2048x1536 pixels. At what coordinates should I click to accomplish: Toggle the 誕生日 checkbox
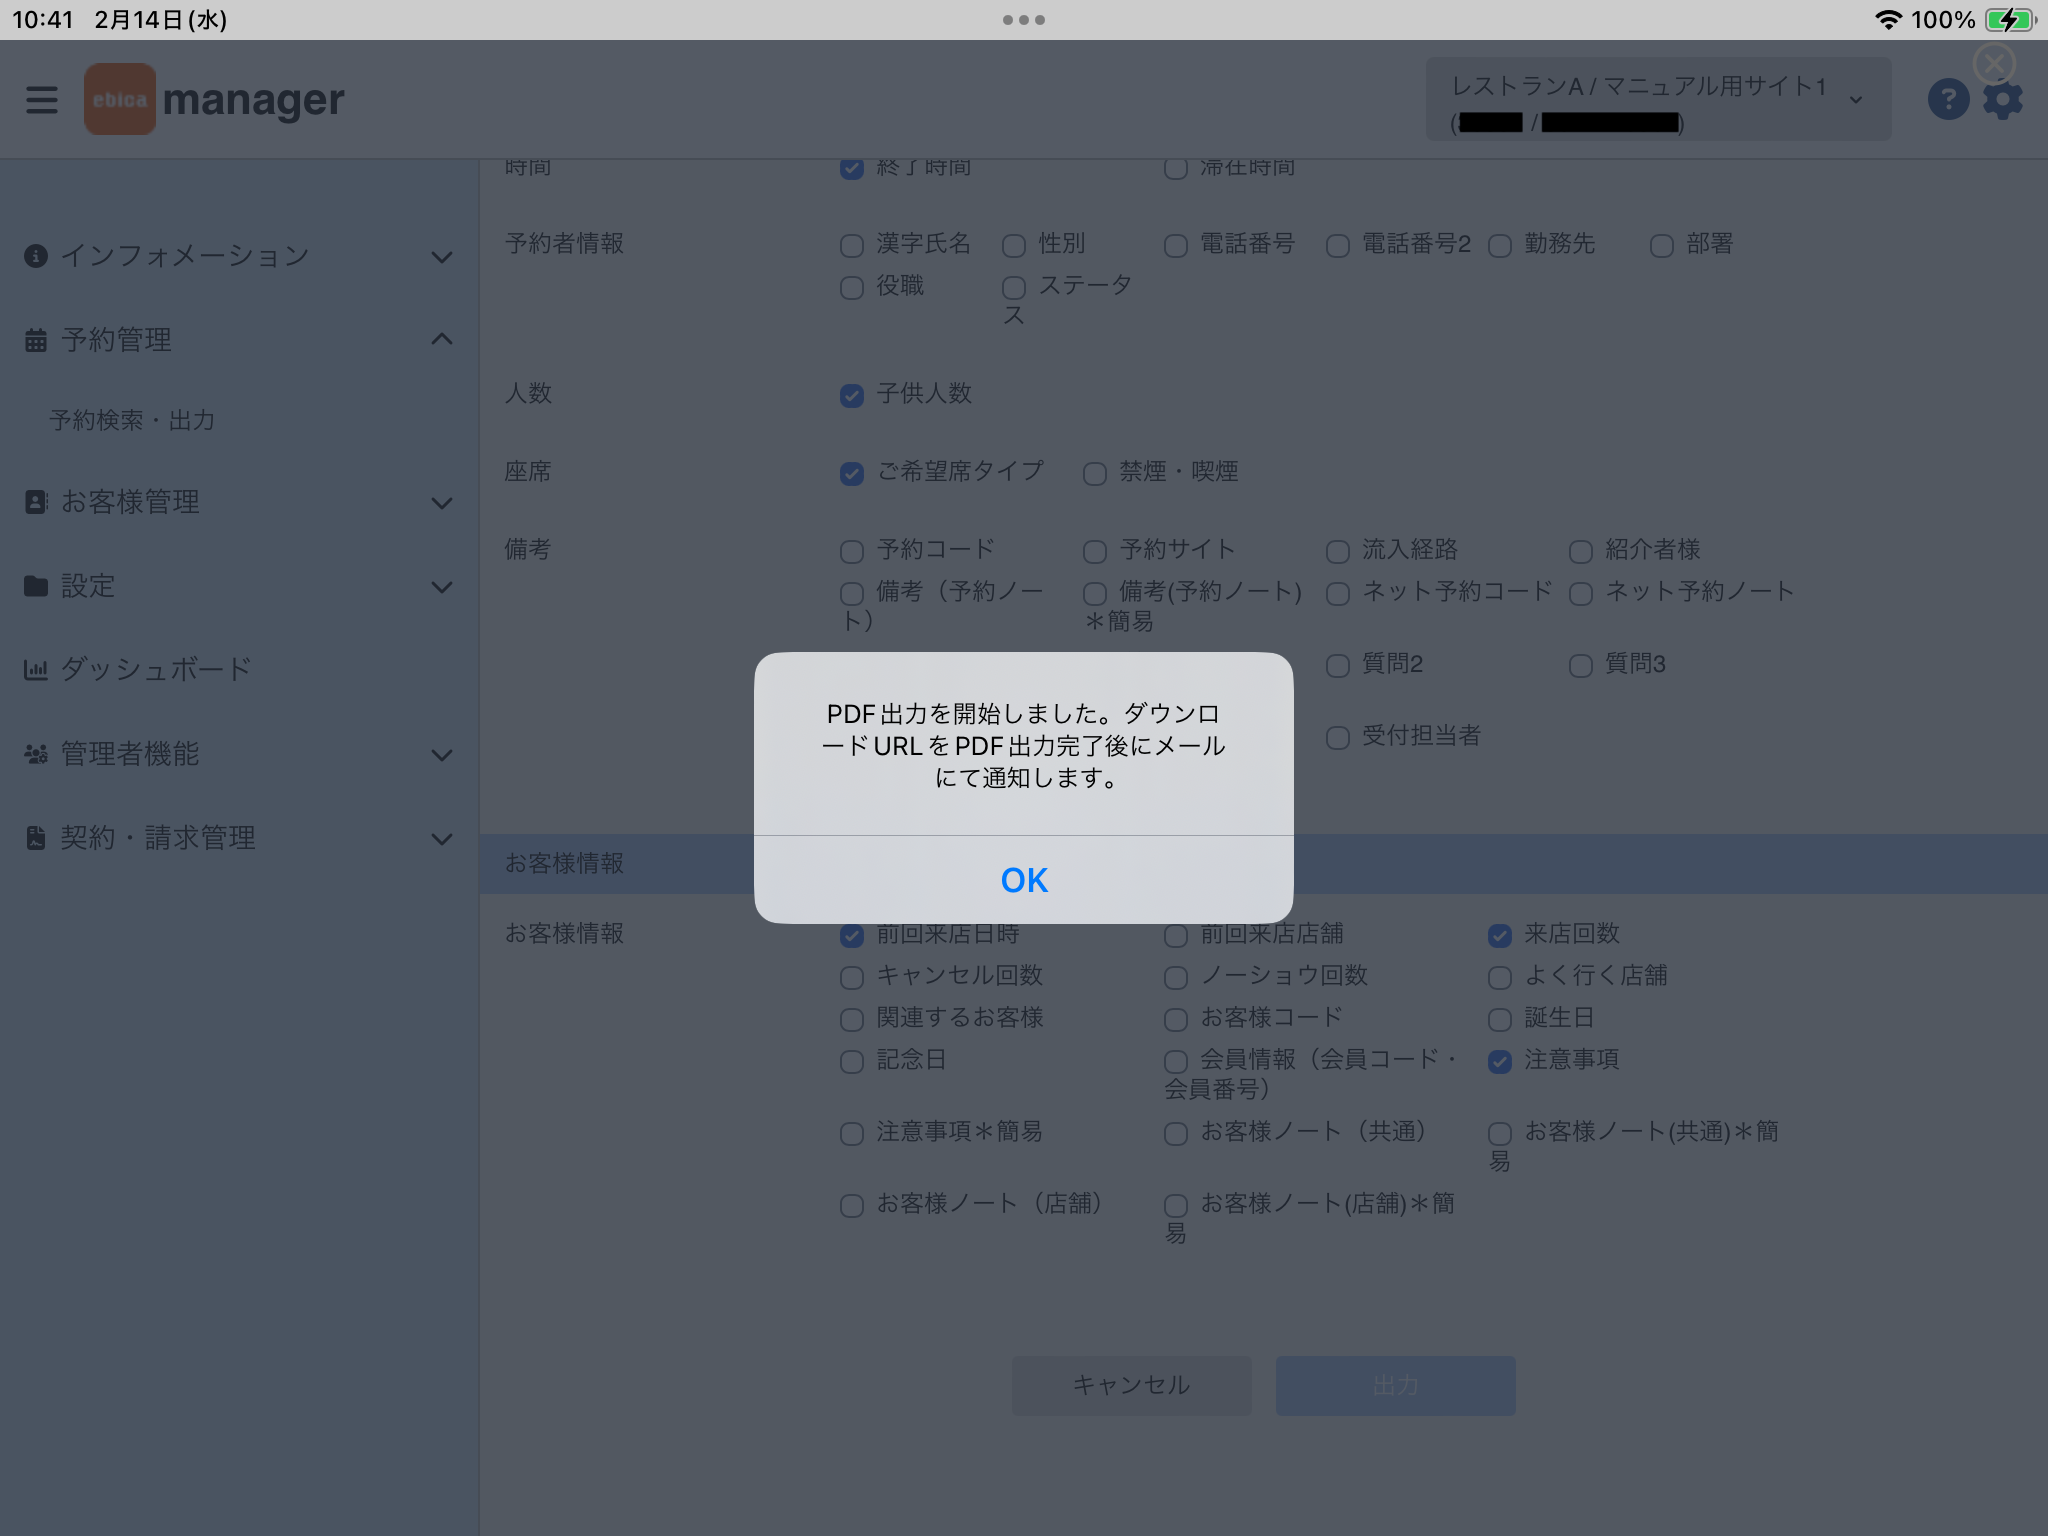[x=1500, y=1020]
